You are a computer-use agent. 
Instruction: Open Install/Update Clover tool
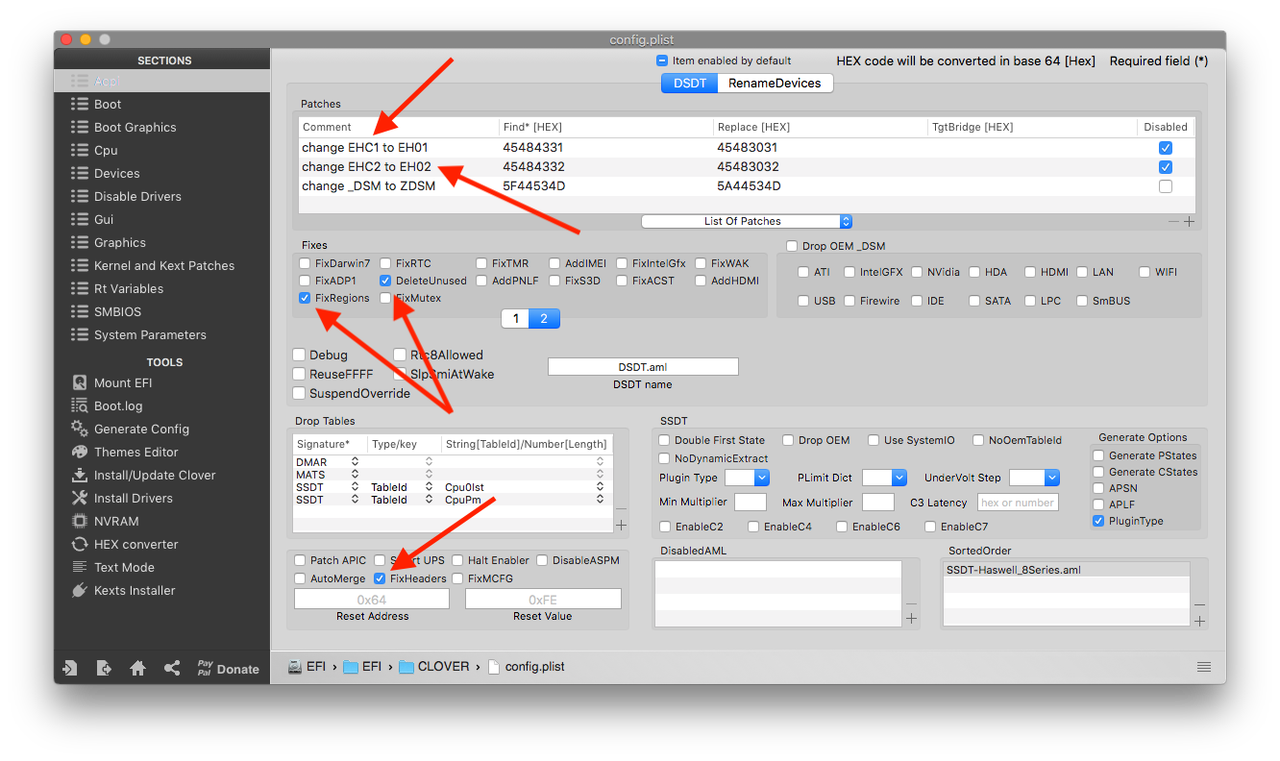coord(155,474)
